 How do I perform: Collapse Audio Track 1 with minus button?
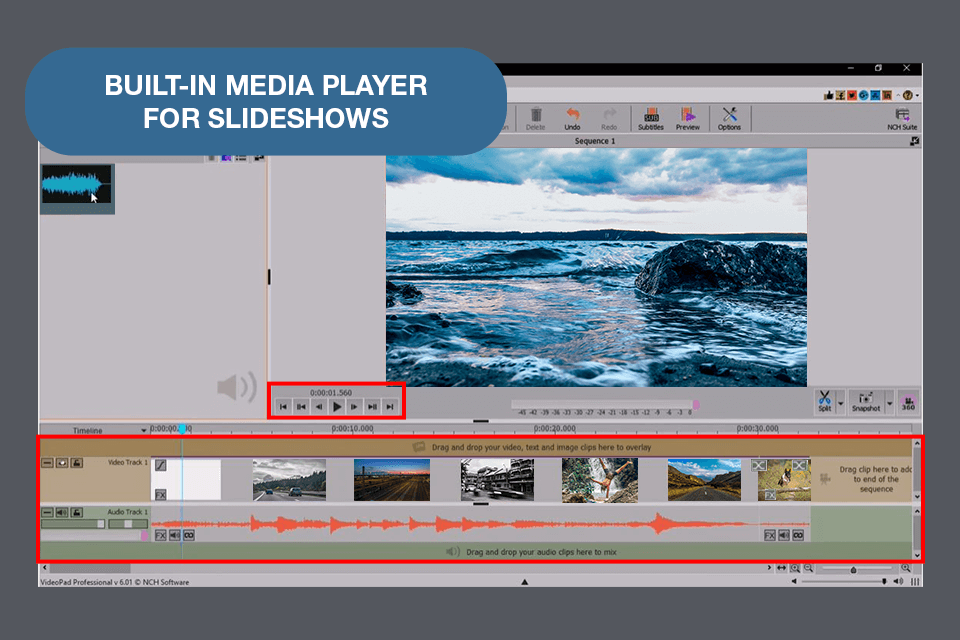tap(48, 512)
